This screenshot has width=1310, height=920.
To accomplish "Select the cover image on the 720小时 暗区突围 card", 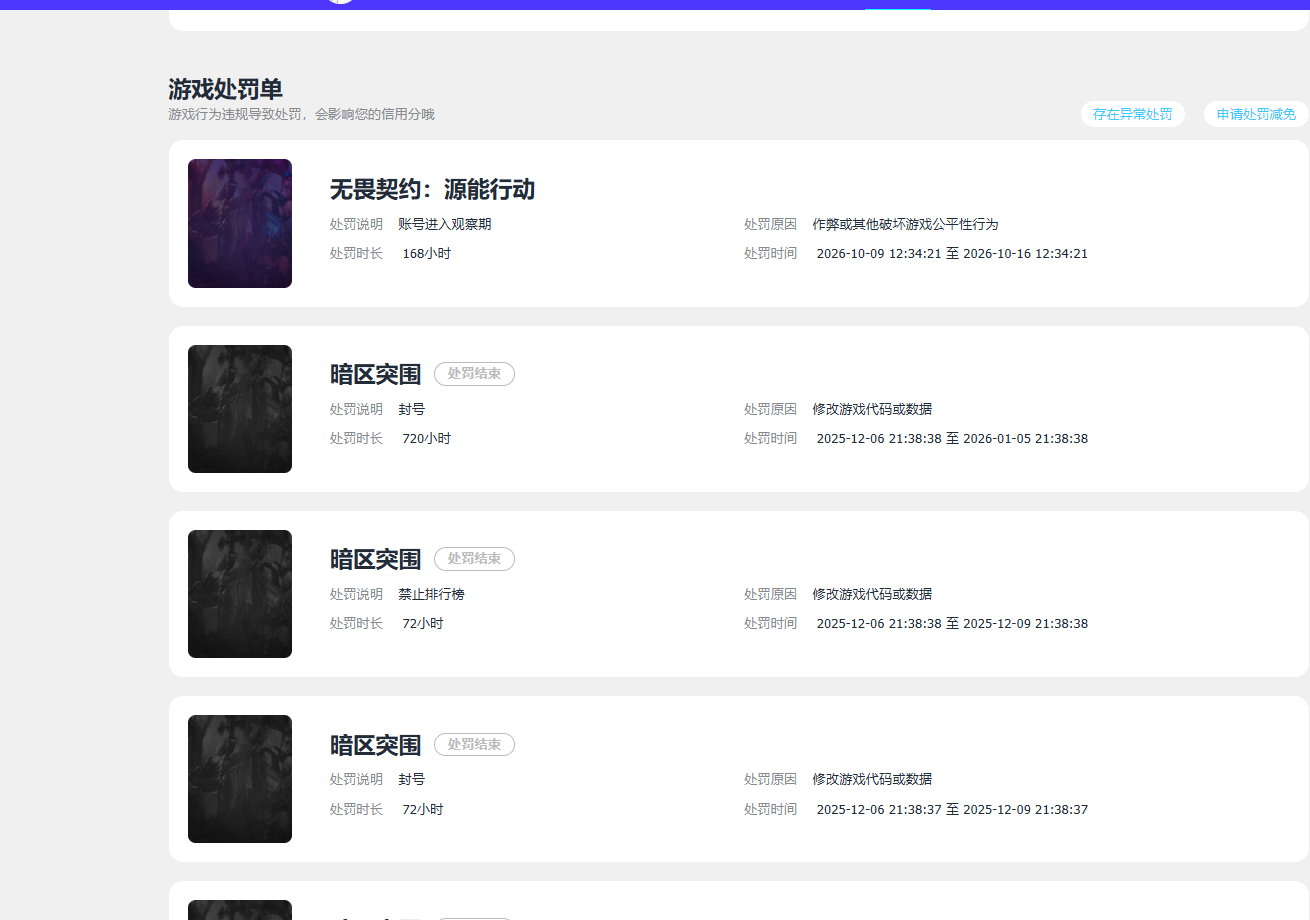I will point(240,409).
